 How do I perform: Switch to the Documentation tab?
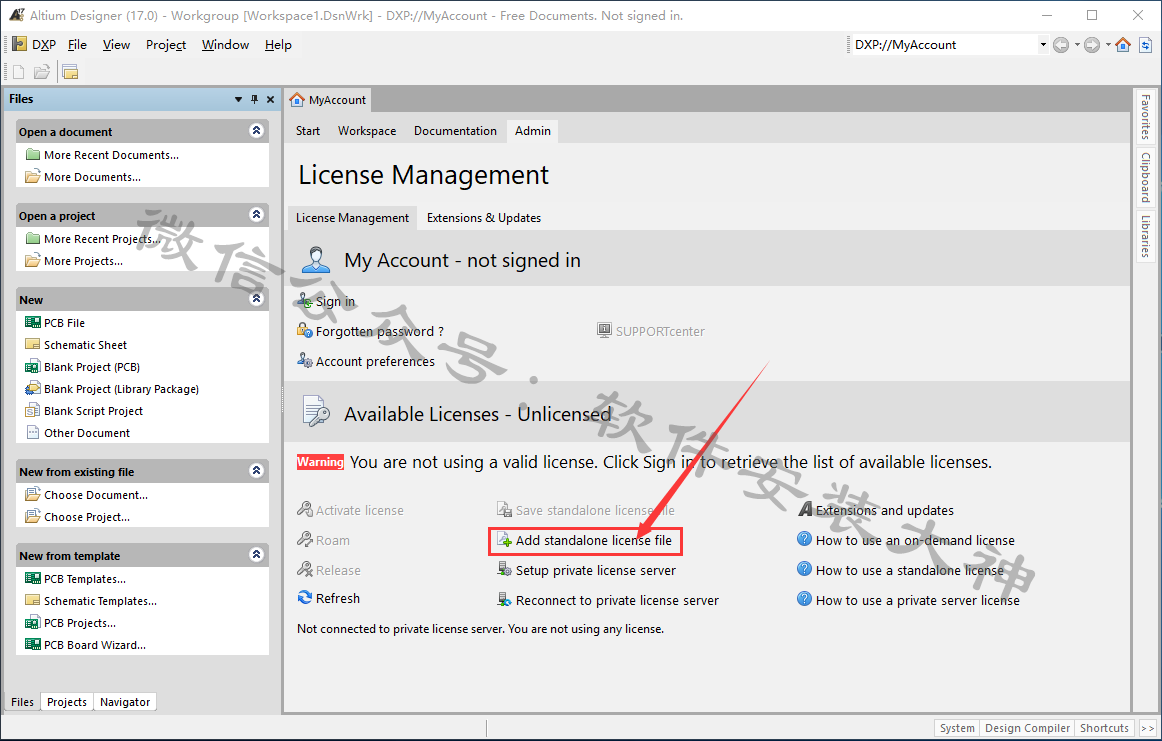click(455, 130)
